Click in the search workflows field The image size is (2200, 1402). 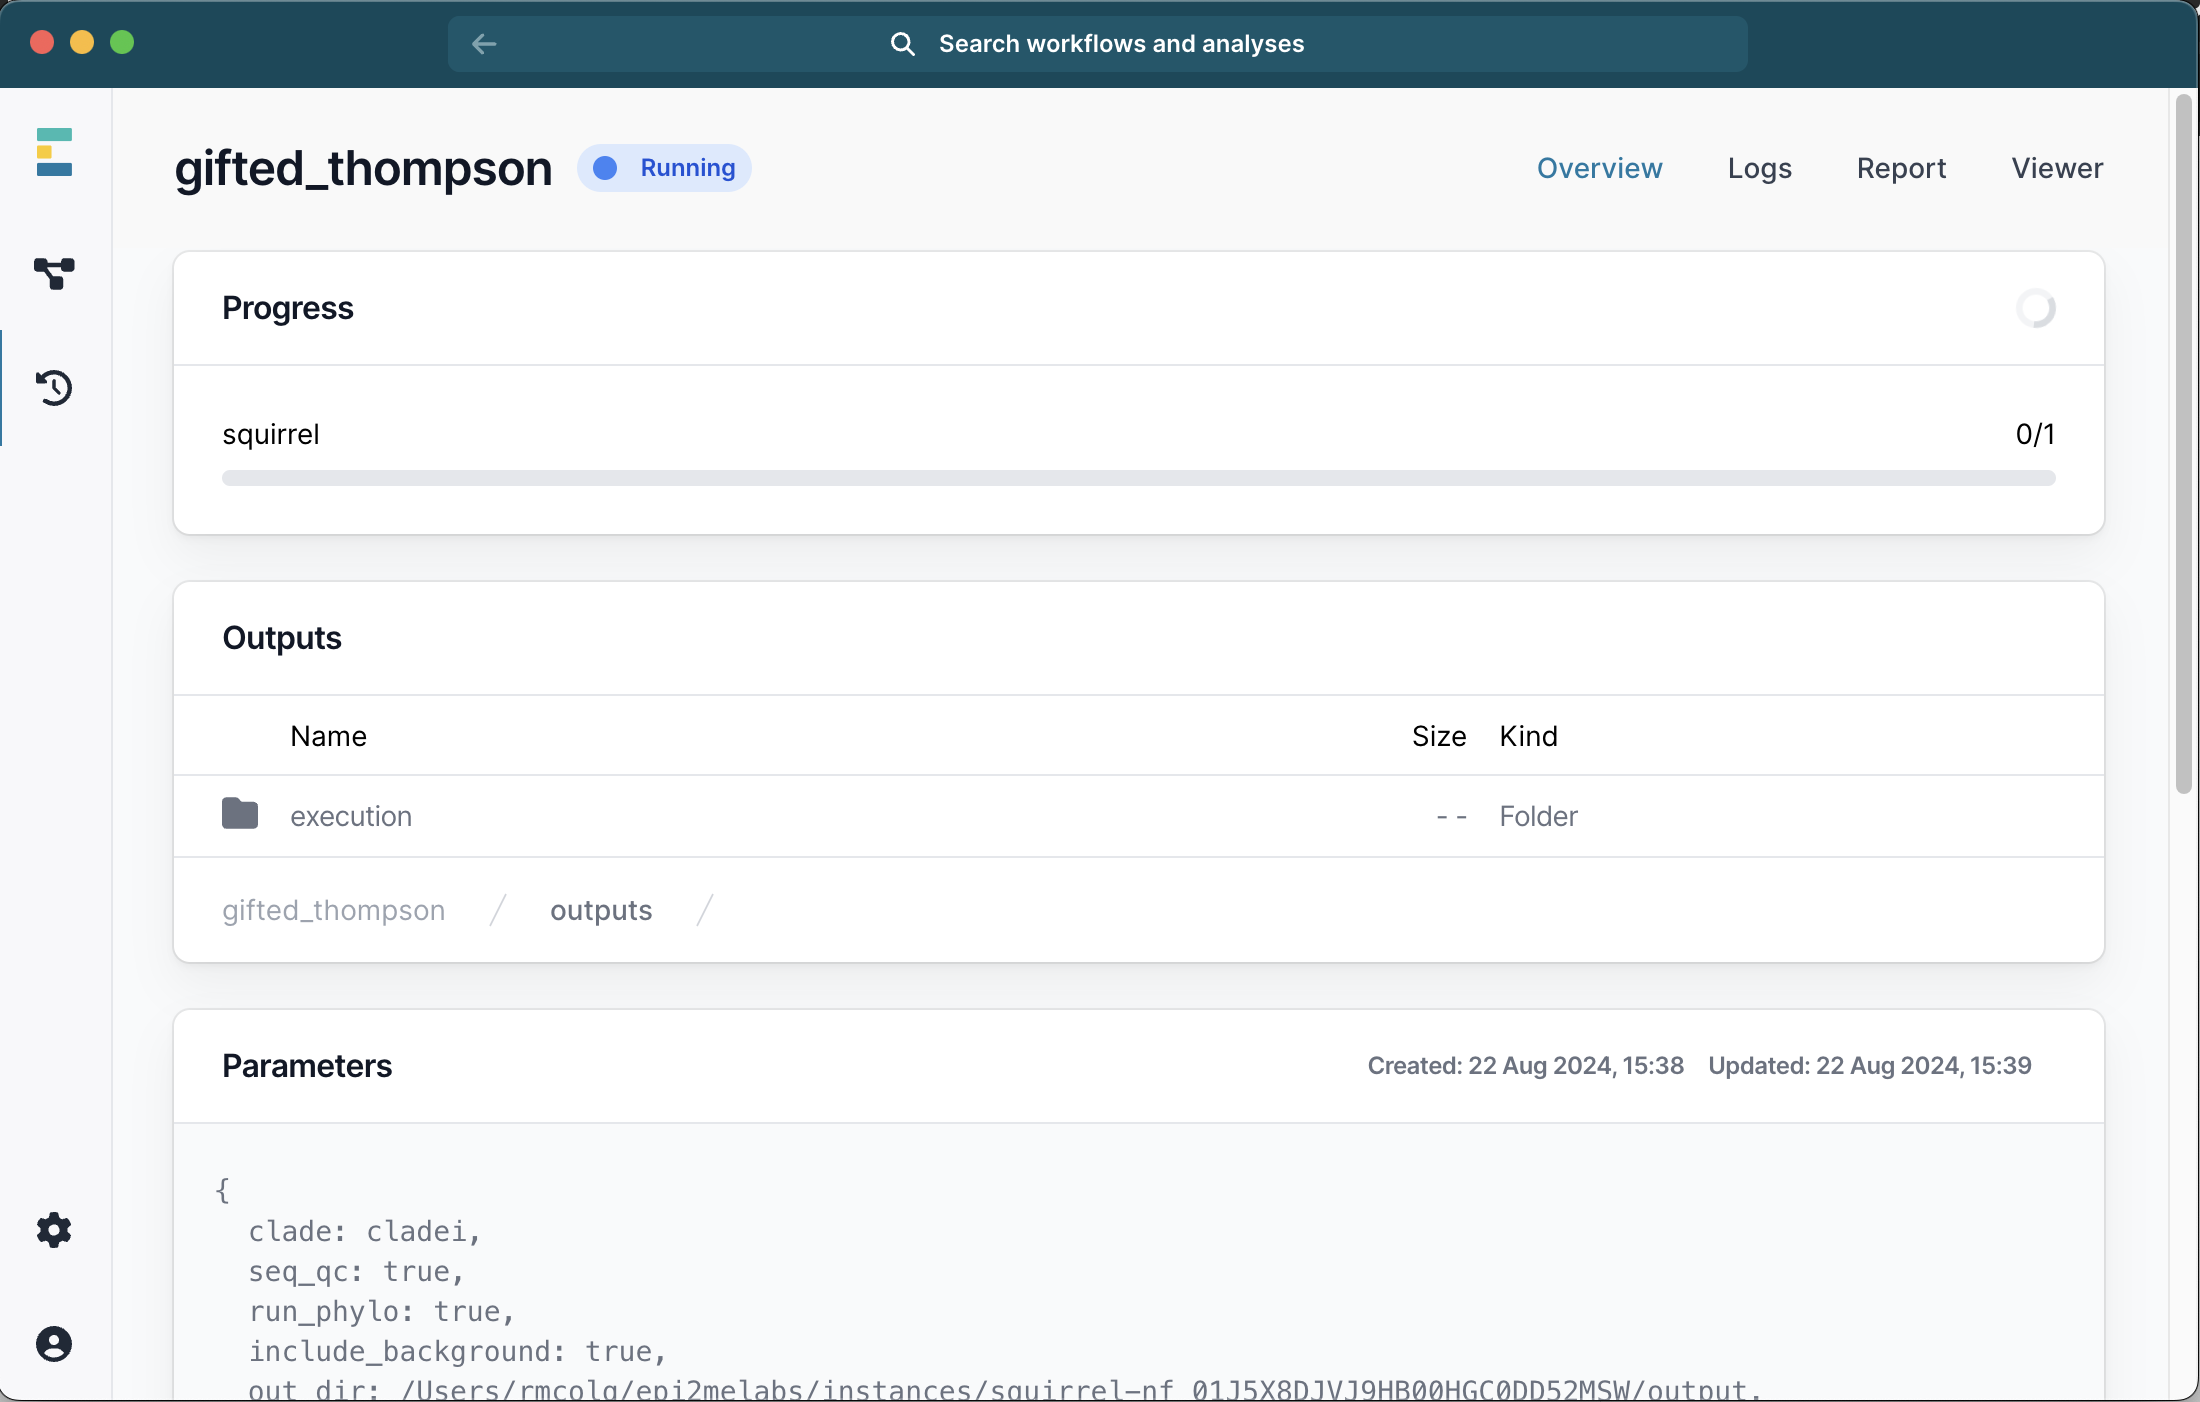coord(1120,44)
